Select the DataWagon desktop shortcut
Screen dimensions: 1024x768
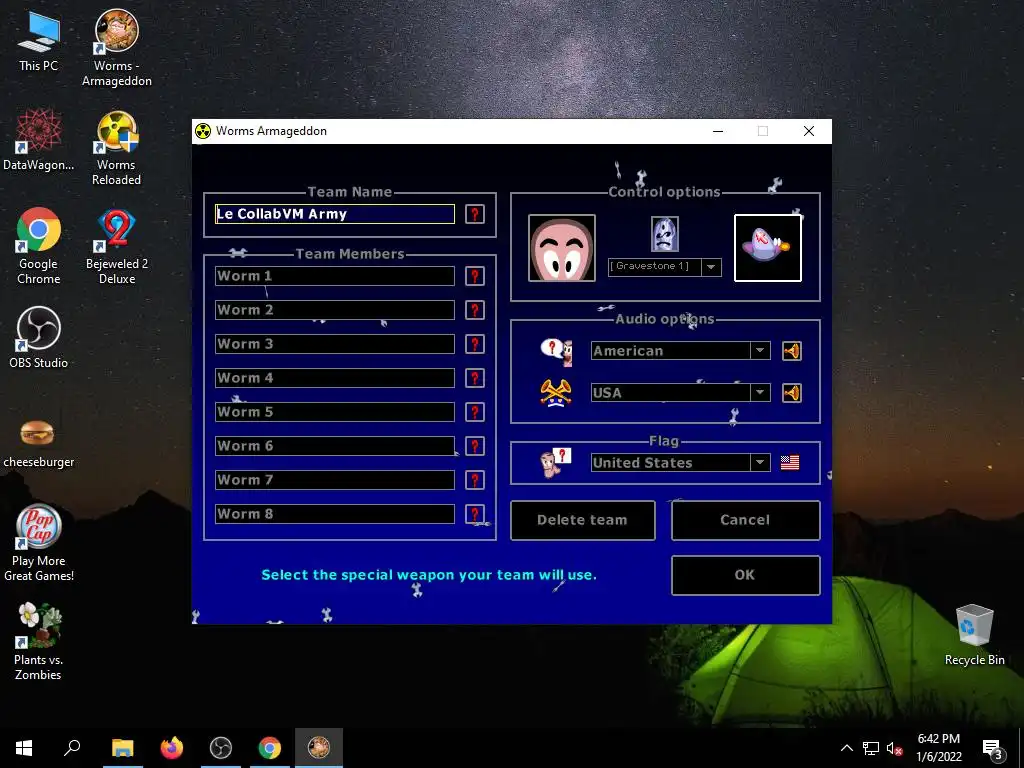39,140
